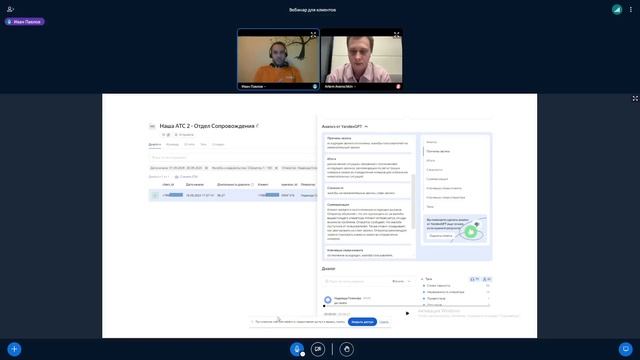Open the participants list icon
Screen dimensions: 640x360
click(11, 9)
